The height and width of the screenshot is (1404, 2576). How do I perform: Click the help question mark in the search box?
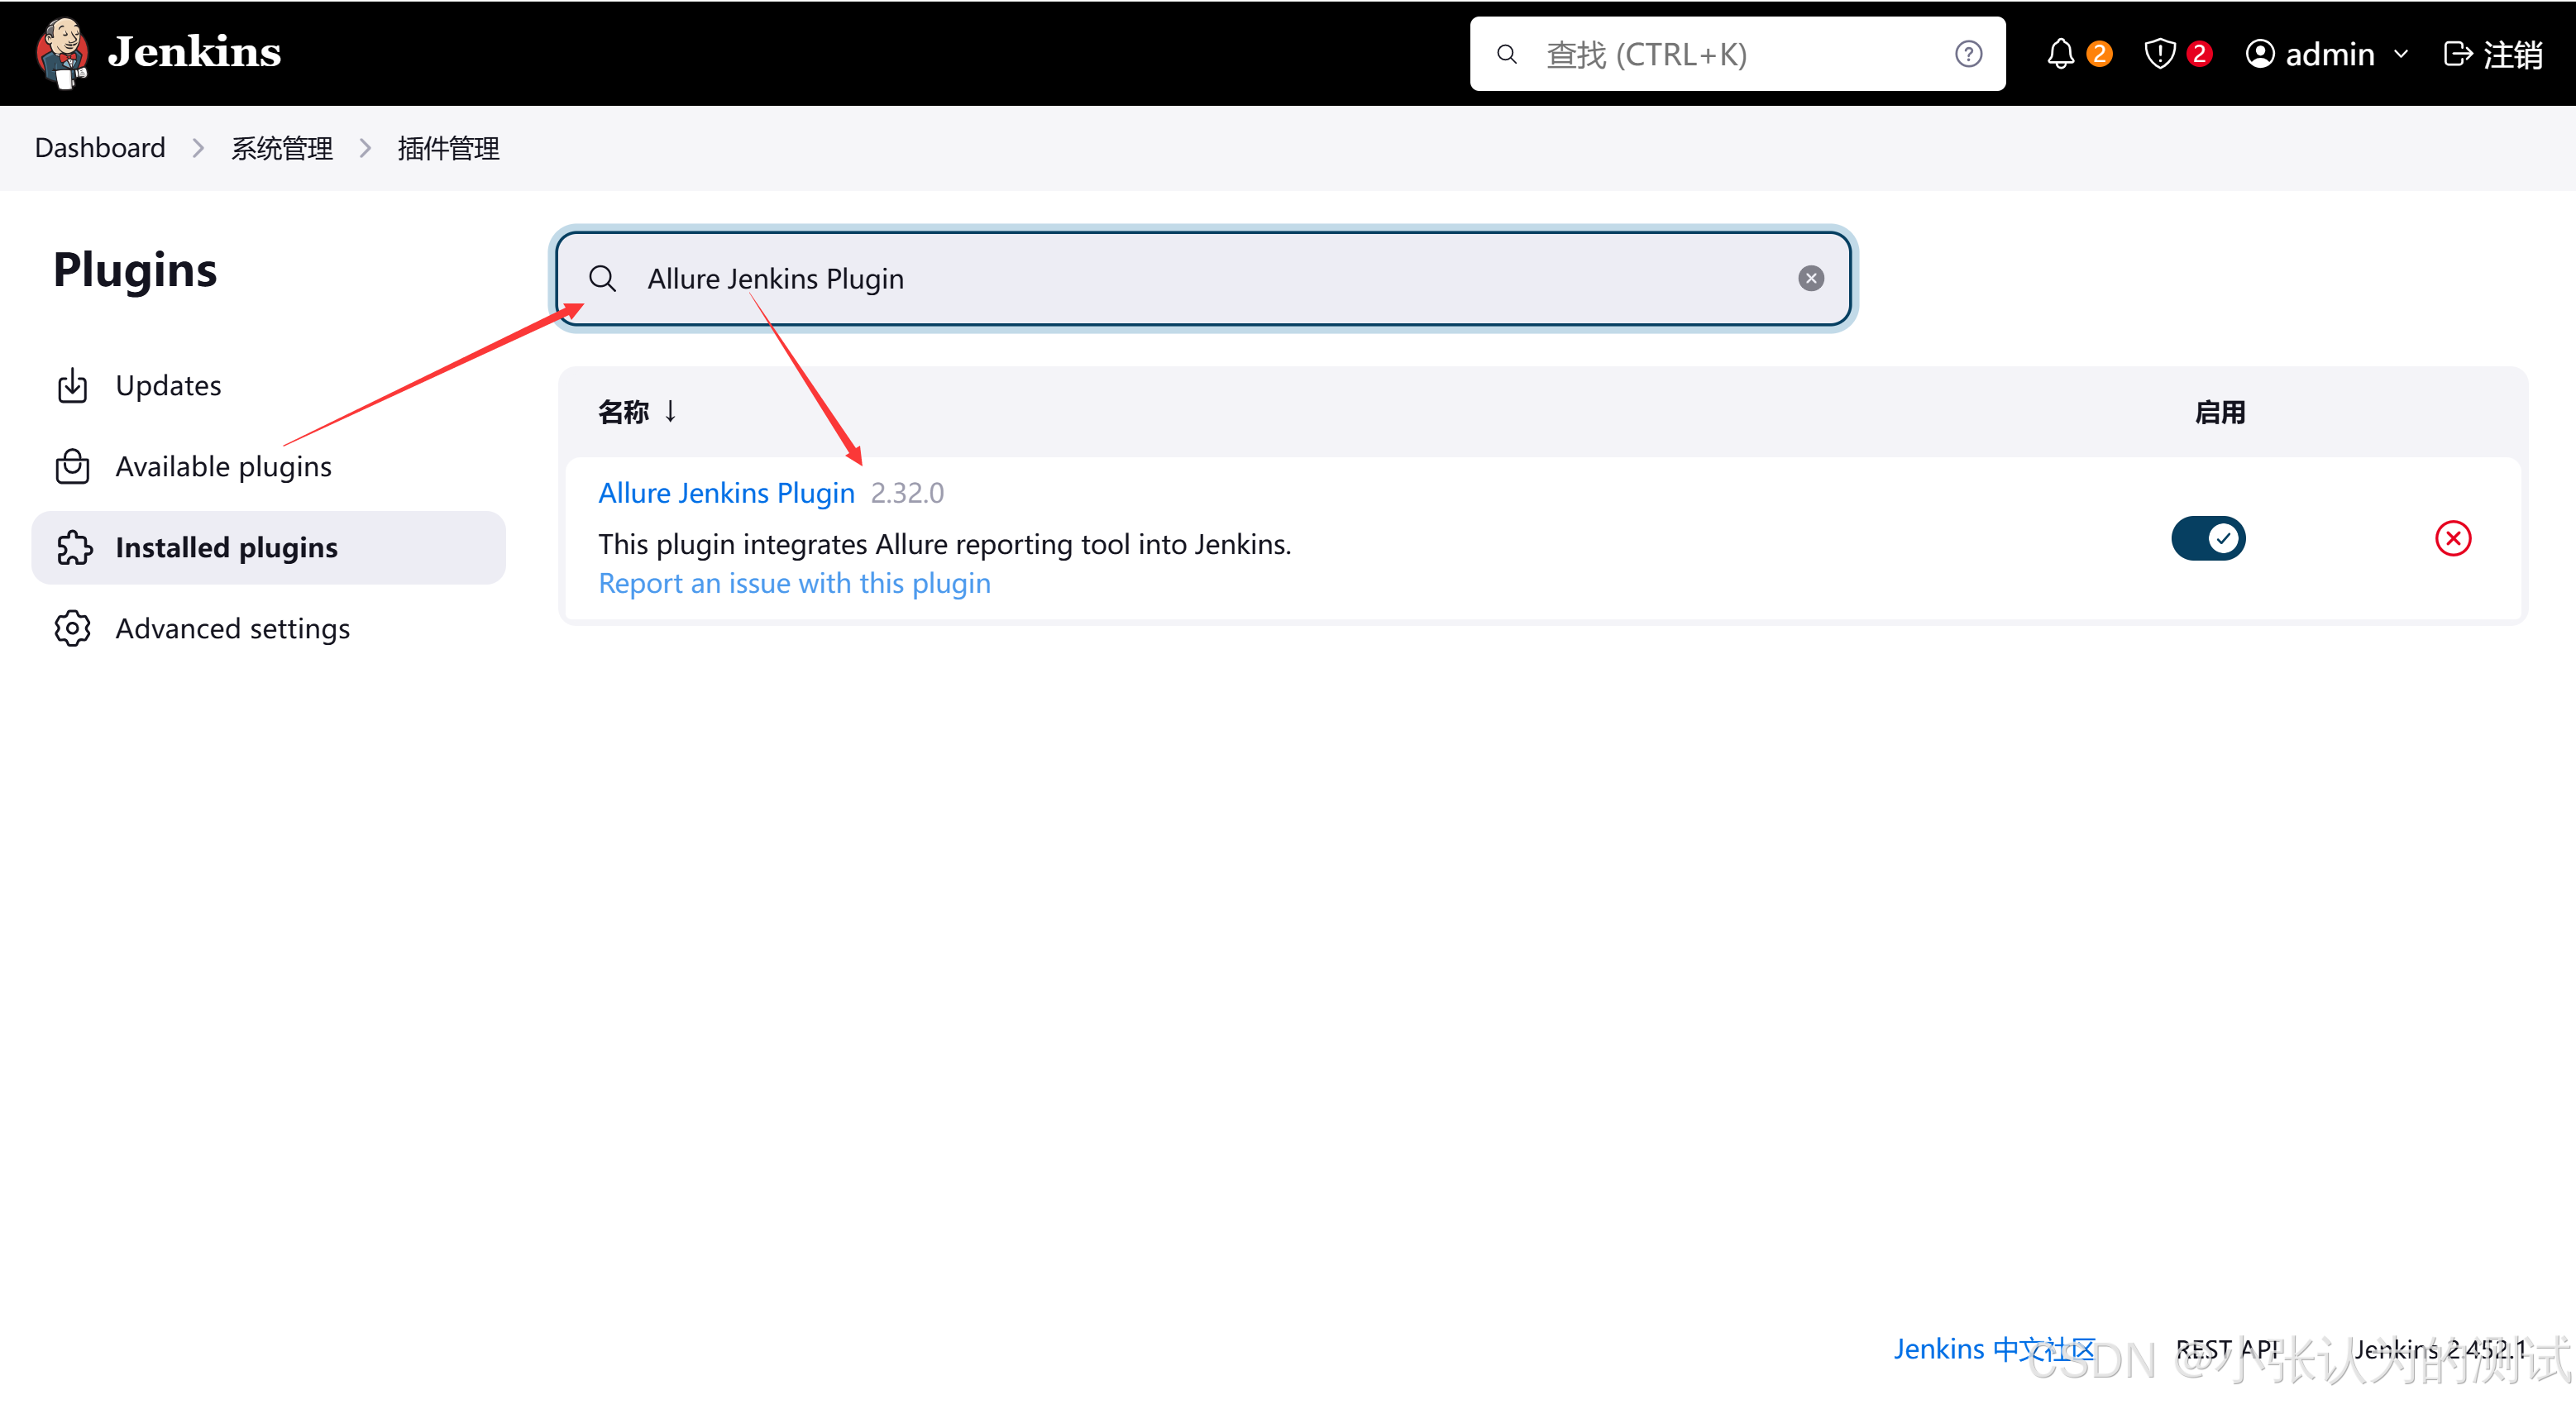coord(1968,54)
